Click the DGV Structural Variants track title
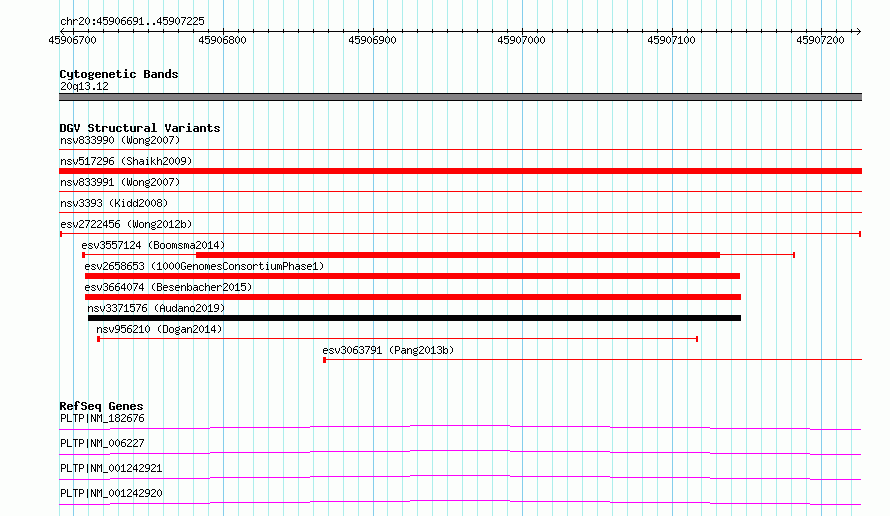 (x=140, y=128)
